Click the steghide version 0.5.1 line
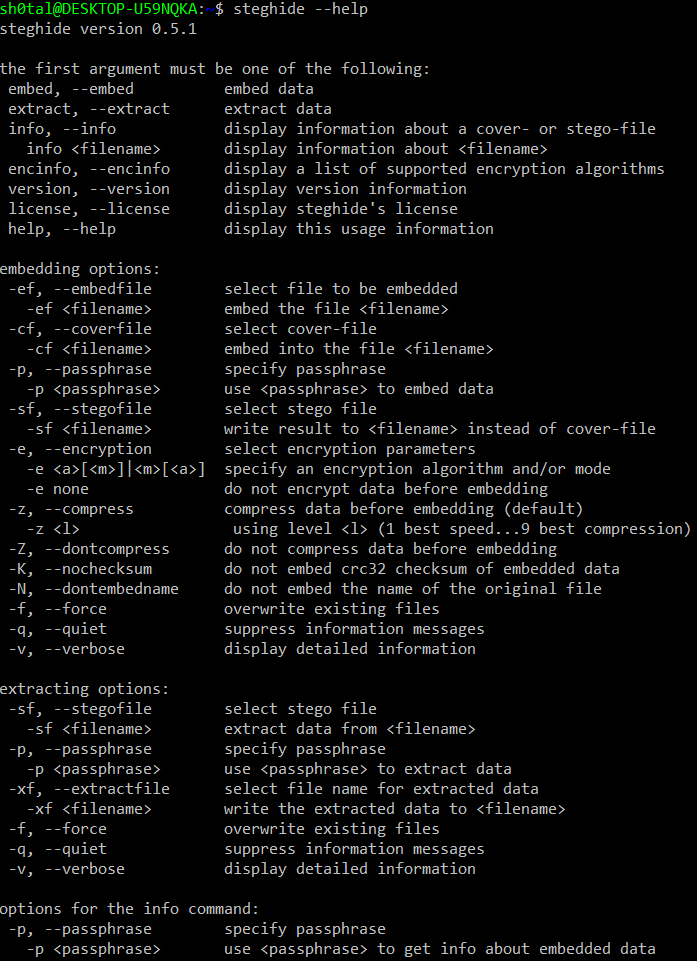 pyautogui.click(x=98, y=29)
